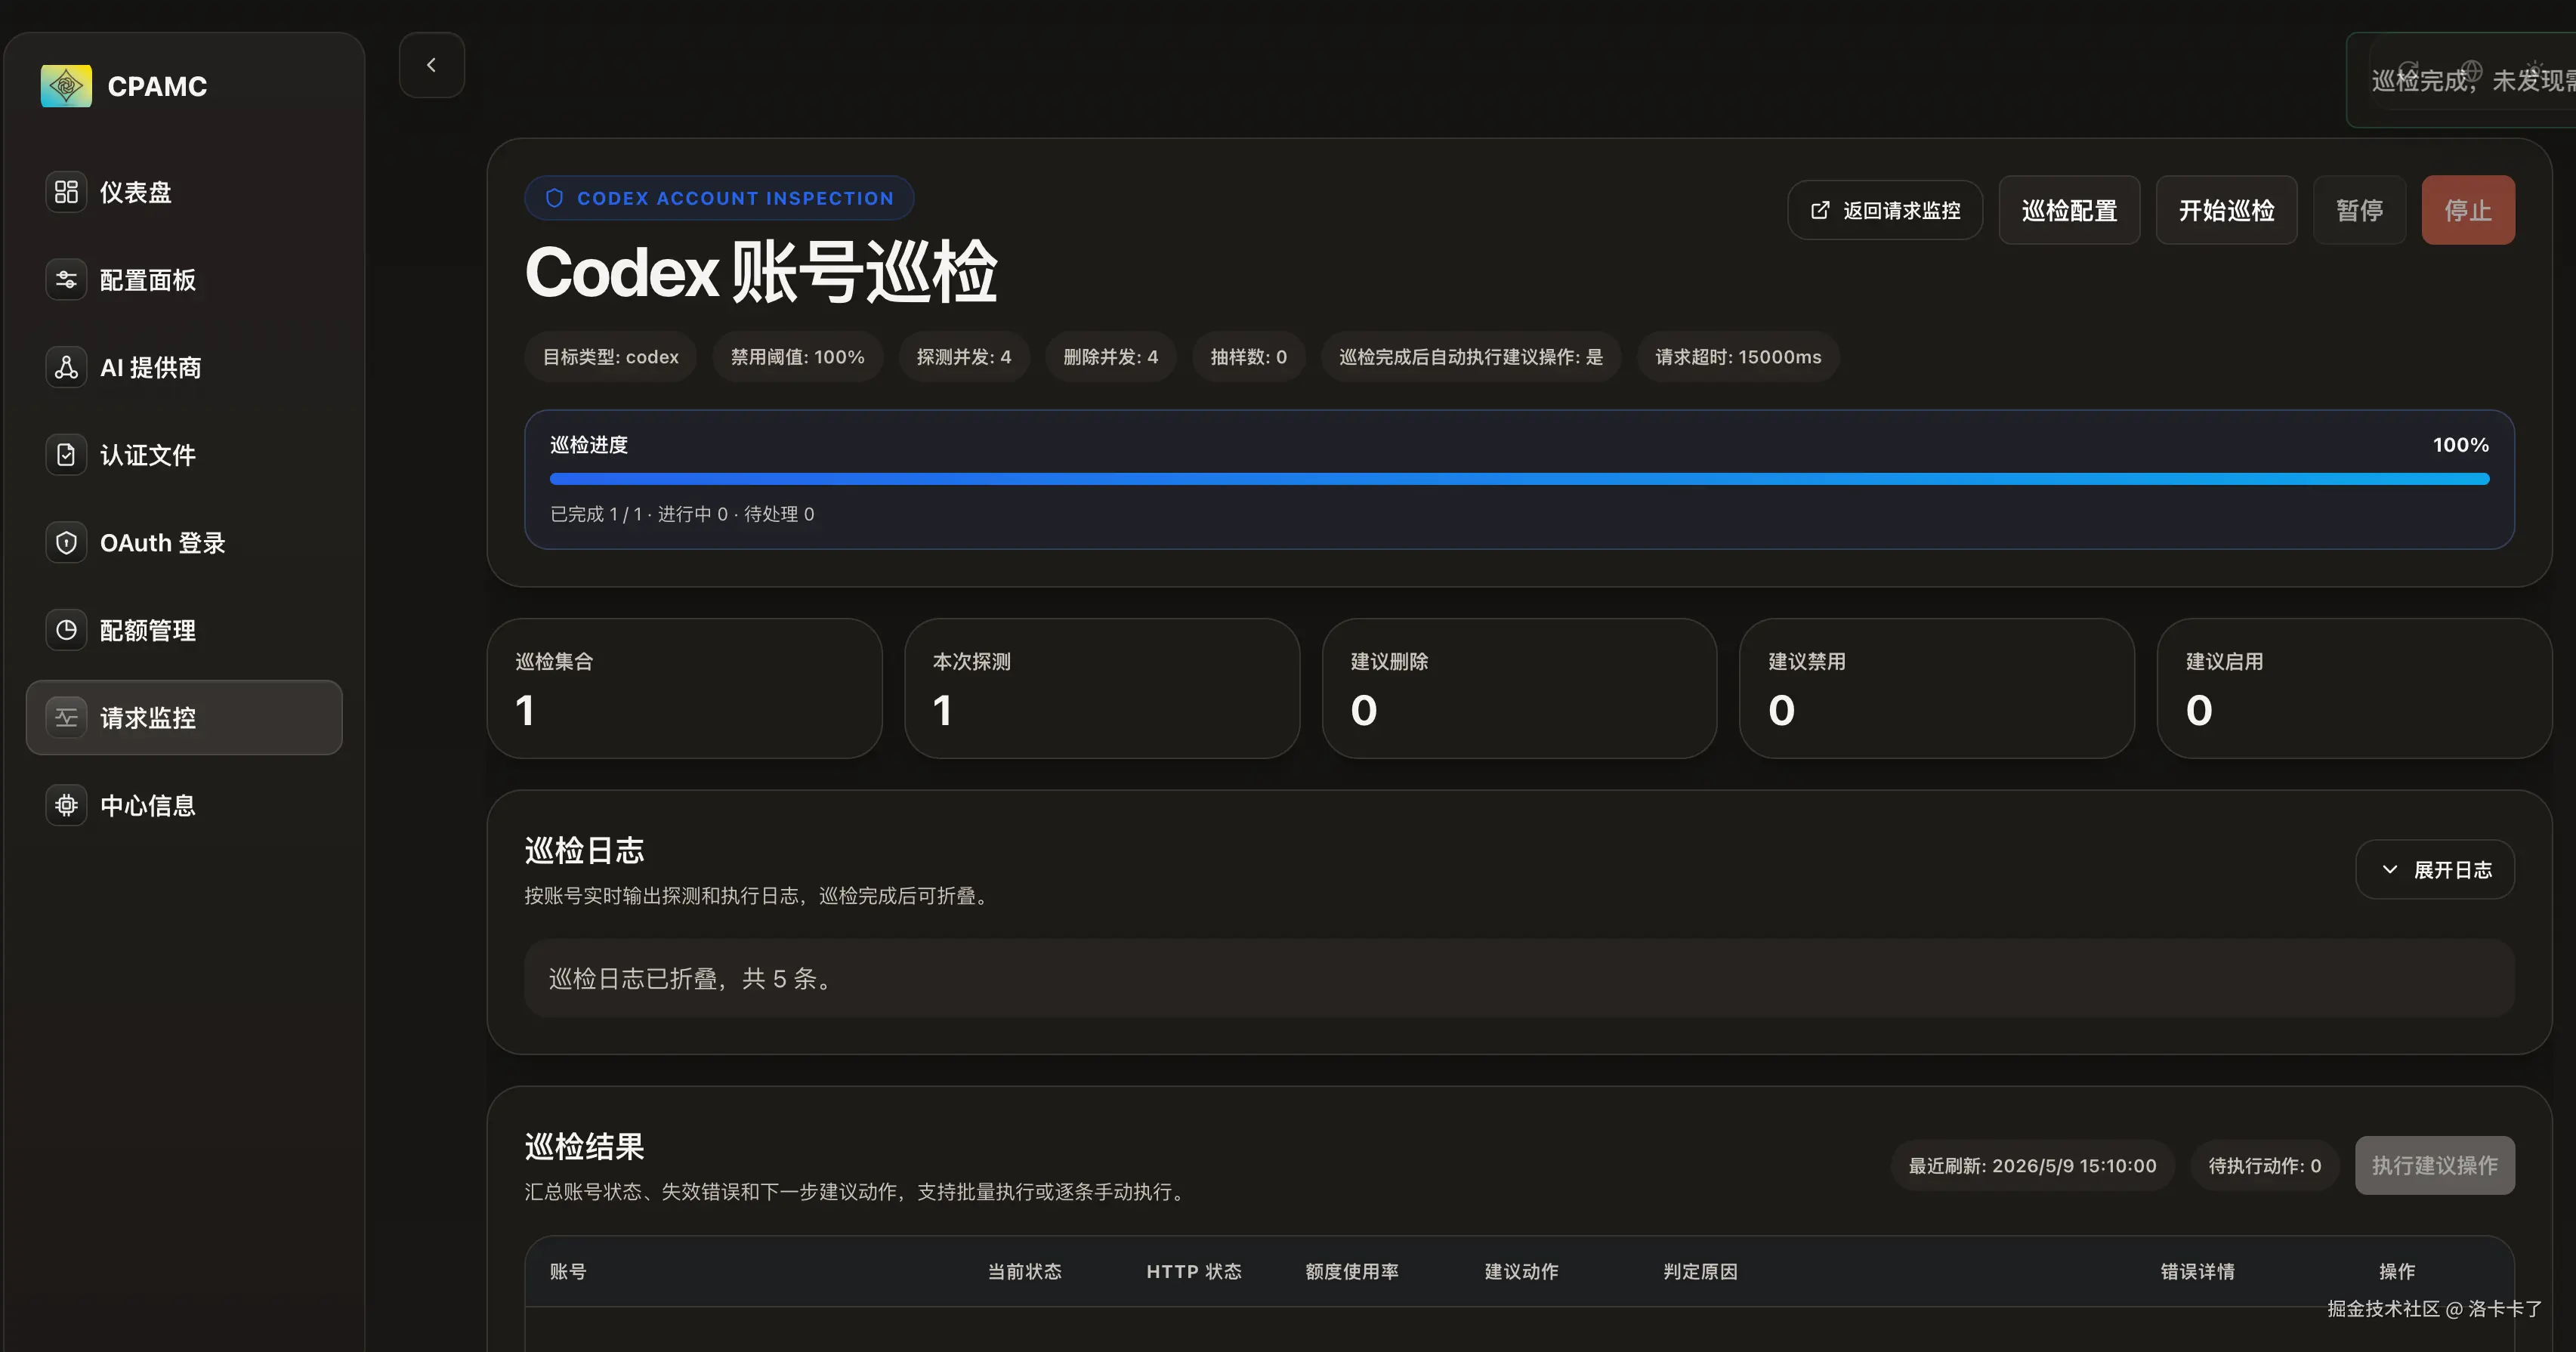Image resolution: width=2576 pixels, height=1352 pixels.
Task: Click the 当前状态 column header
Action: click(x=1025, y=1271)
